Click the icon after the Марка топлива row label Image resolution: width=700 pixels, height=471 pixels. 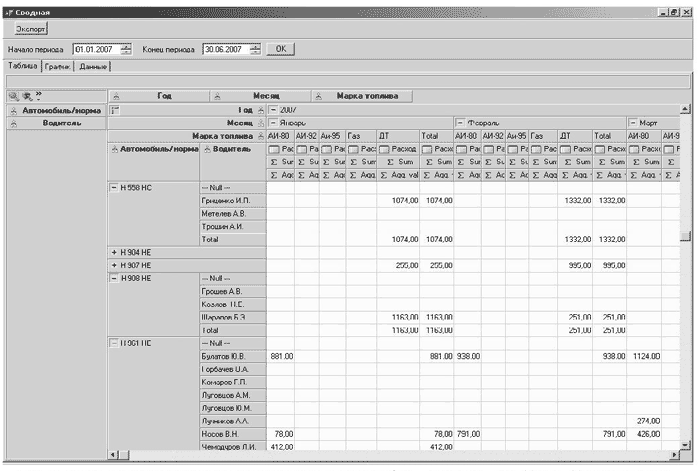261,136
